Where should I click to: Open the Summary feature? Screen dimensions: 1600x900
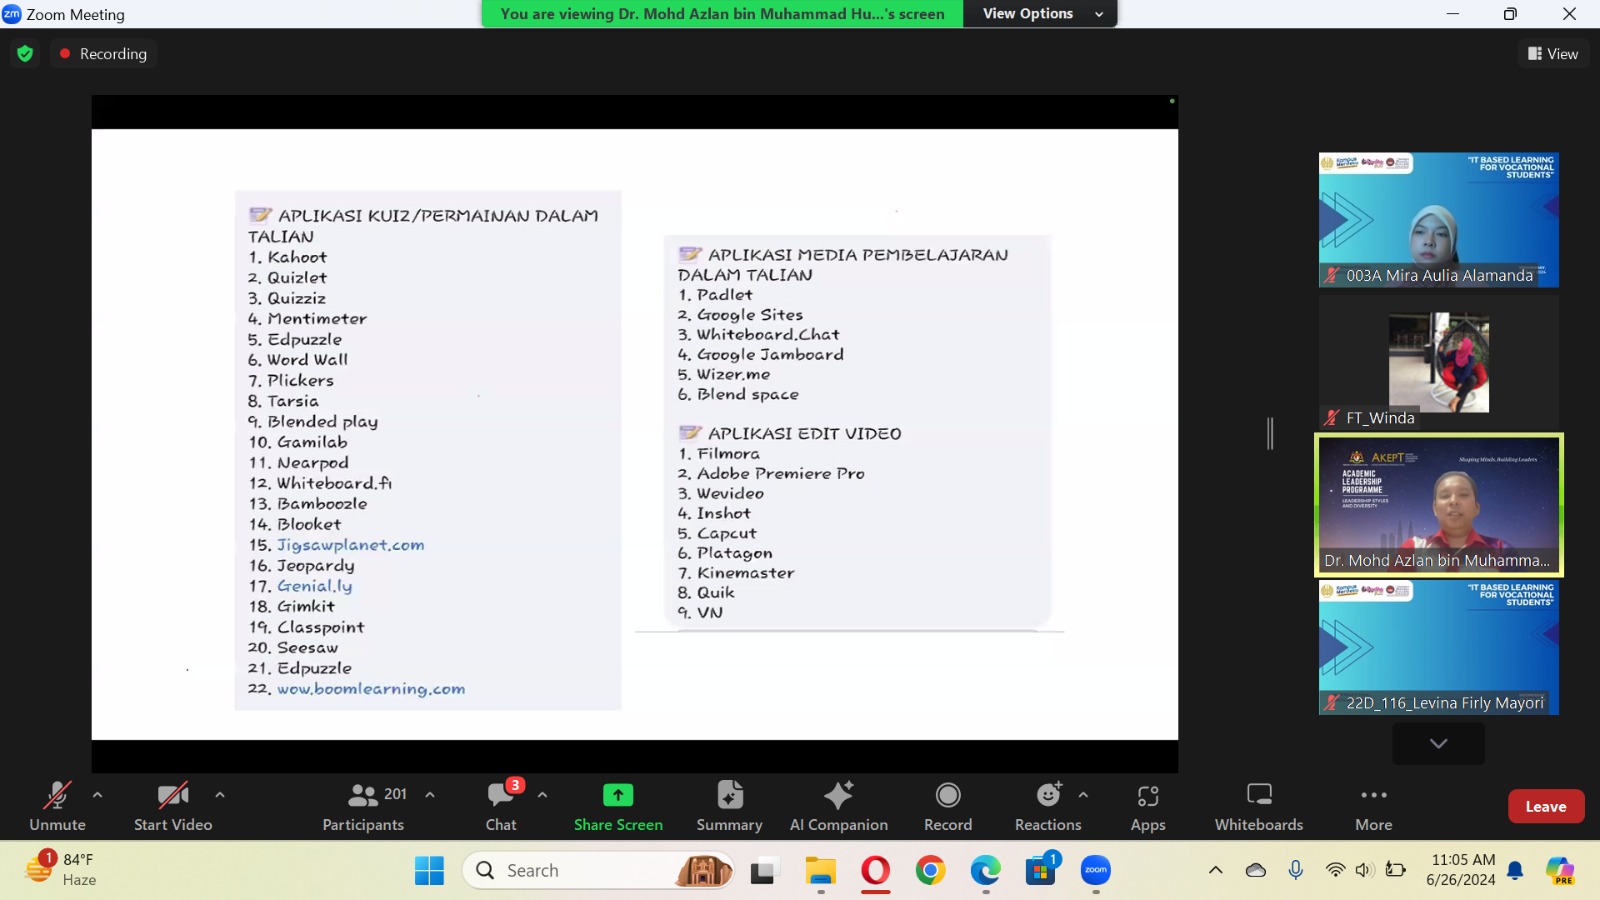[x=729, y=806]
